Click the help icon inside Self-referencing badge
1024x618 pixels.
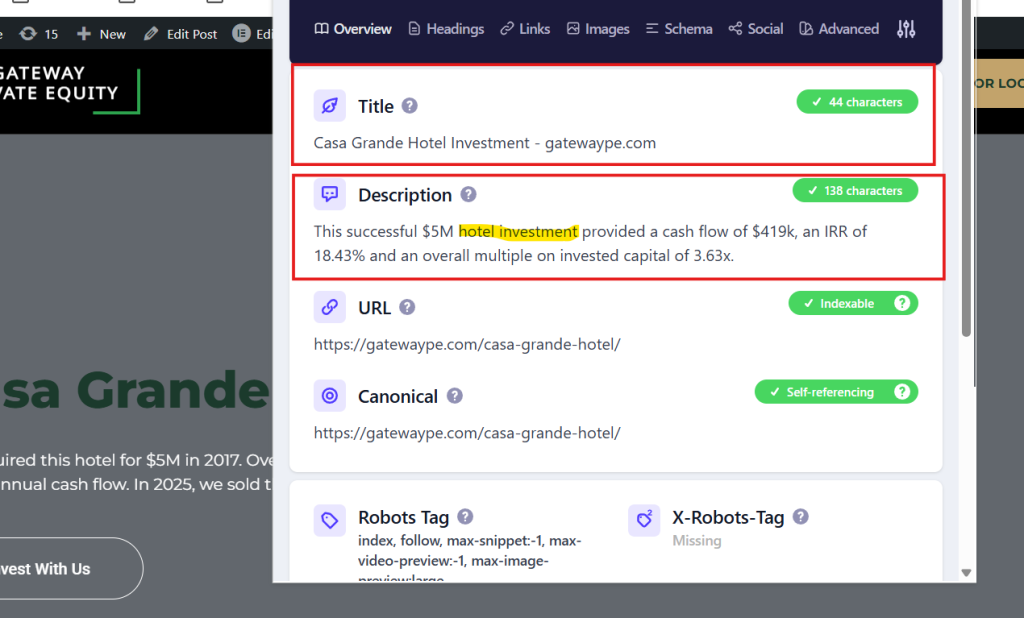point(902,392)
